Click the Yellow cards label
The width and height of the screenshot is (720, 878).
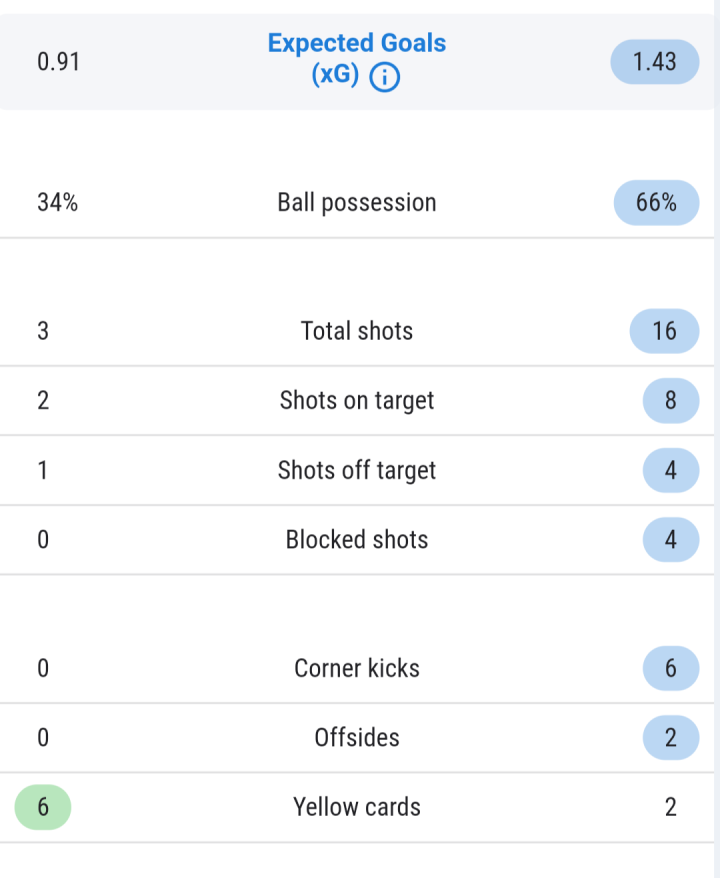coord(357,807)
